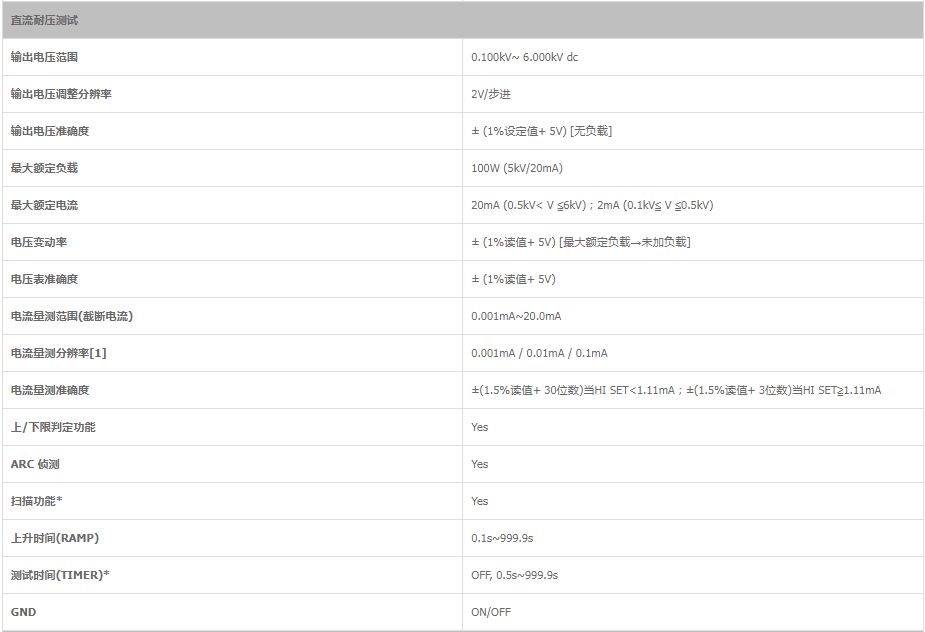The height and width of the screenshot is (632, 925).
Task: Click the OFF, 0.5s~999.9s value
Action: 514,575
